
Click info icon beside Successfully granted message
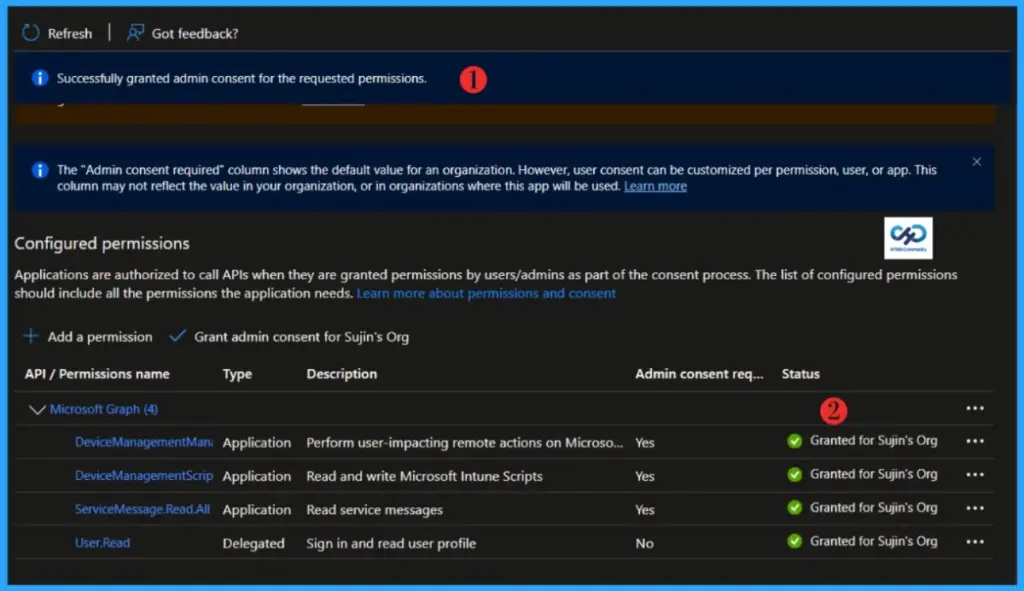pyautogui.click(x=40, y=78)
